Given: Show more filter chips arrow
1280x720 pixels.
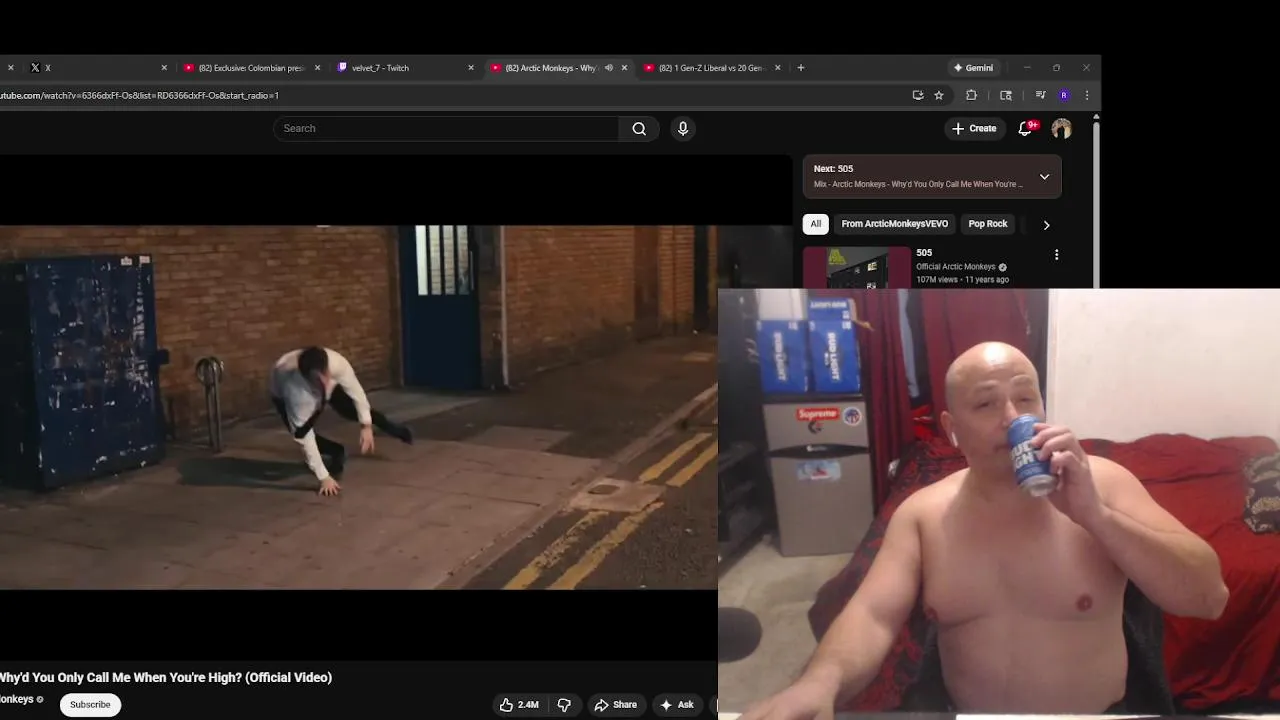Looking at the screenshot, I should point(1047,225).
